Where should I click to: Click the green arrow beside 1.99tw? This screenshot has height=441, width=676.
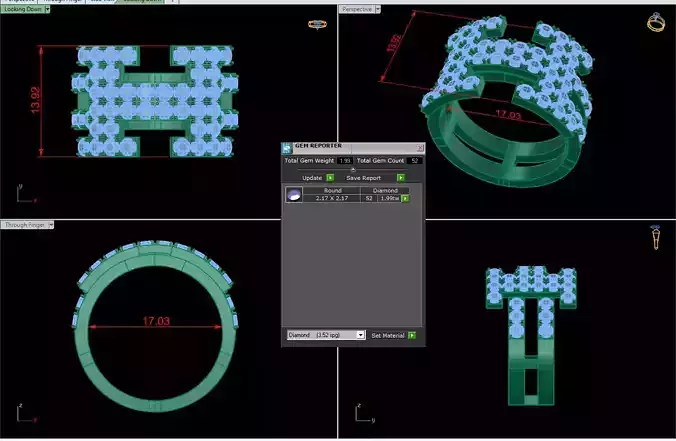tap(405, 198)
